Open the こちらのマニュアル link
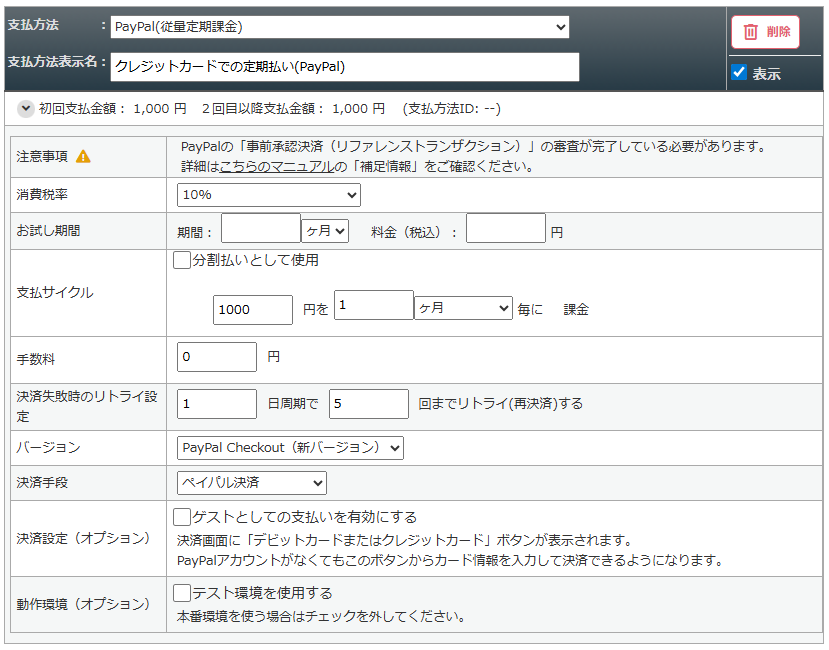The image size is (829, 650). click(276, 166)
